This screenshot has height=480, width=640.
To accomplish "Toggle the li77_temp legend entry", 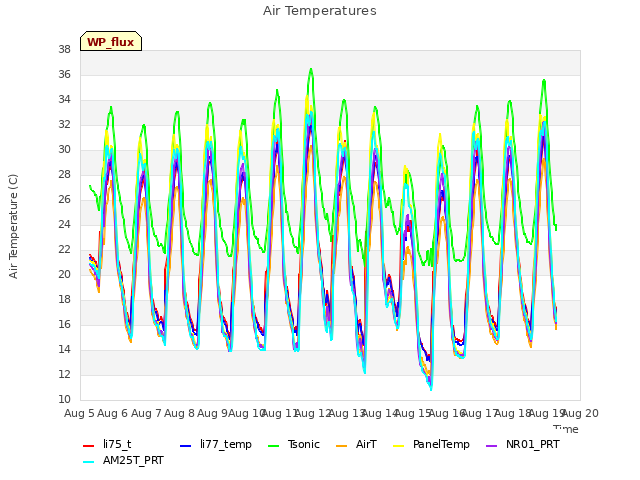I will [x=216, y=444].
